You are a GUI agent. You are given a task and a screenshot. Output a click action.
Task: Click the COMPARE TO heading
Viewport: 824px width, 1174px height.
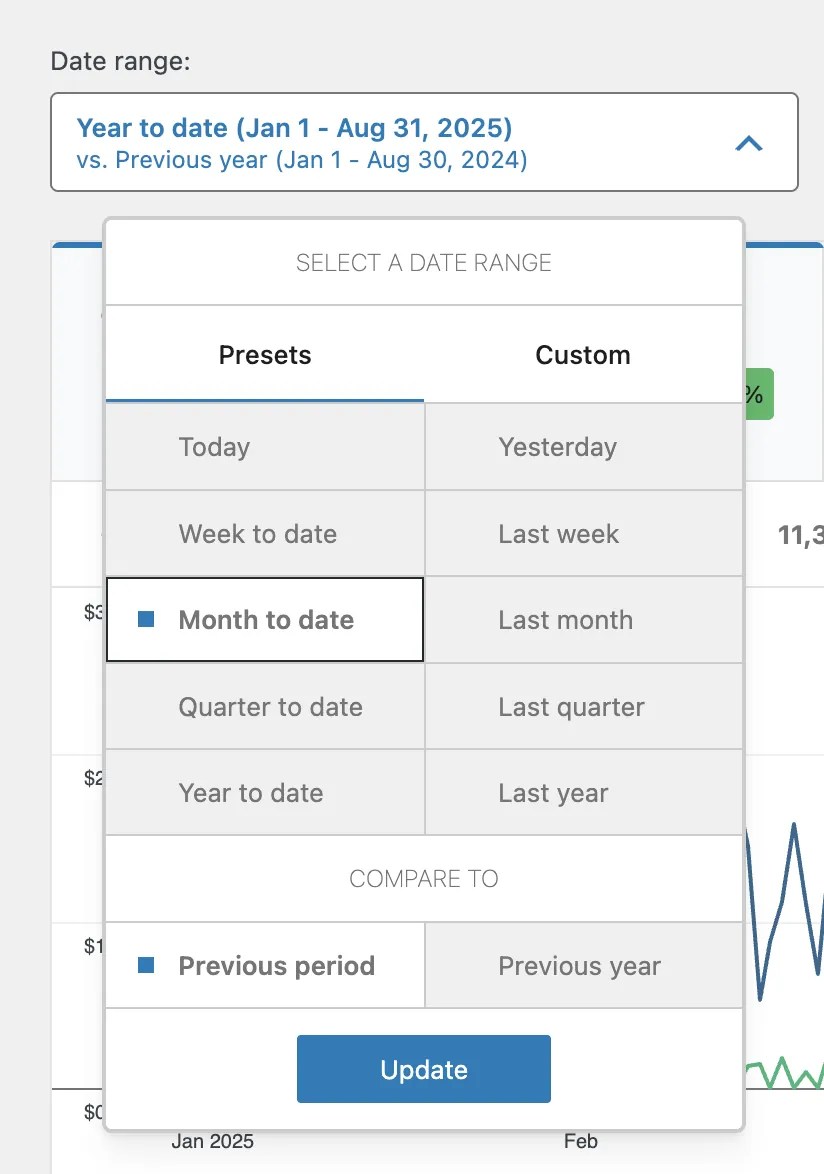(x=424, y=878)
